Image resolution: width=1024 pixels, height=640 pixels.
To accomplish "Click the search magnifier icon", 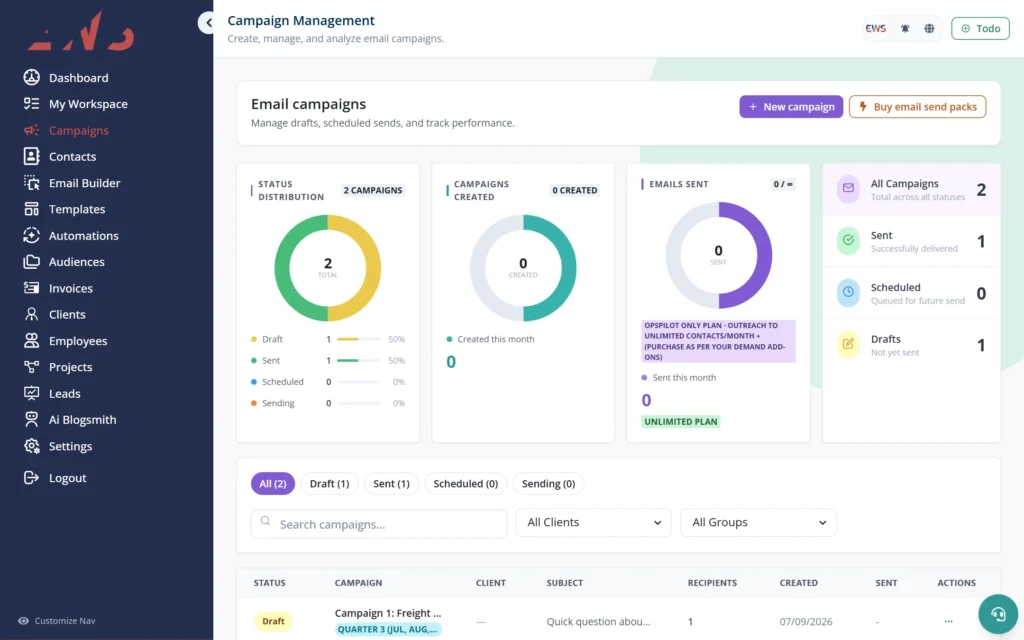I will click(x=265, y=521).
